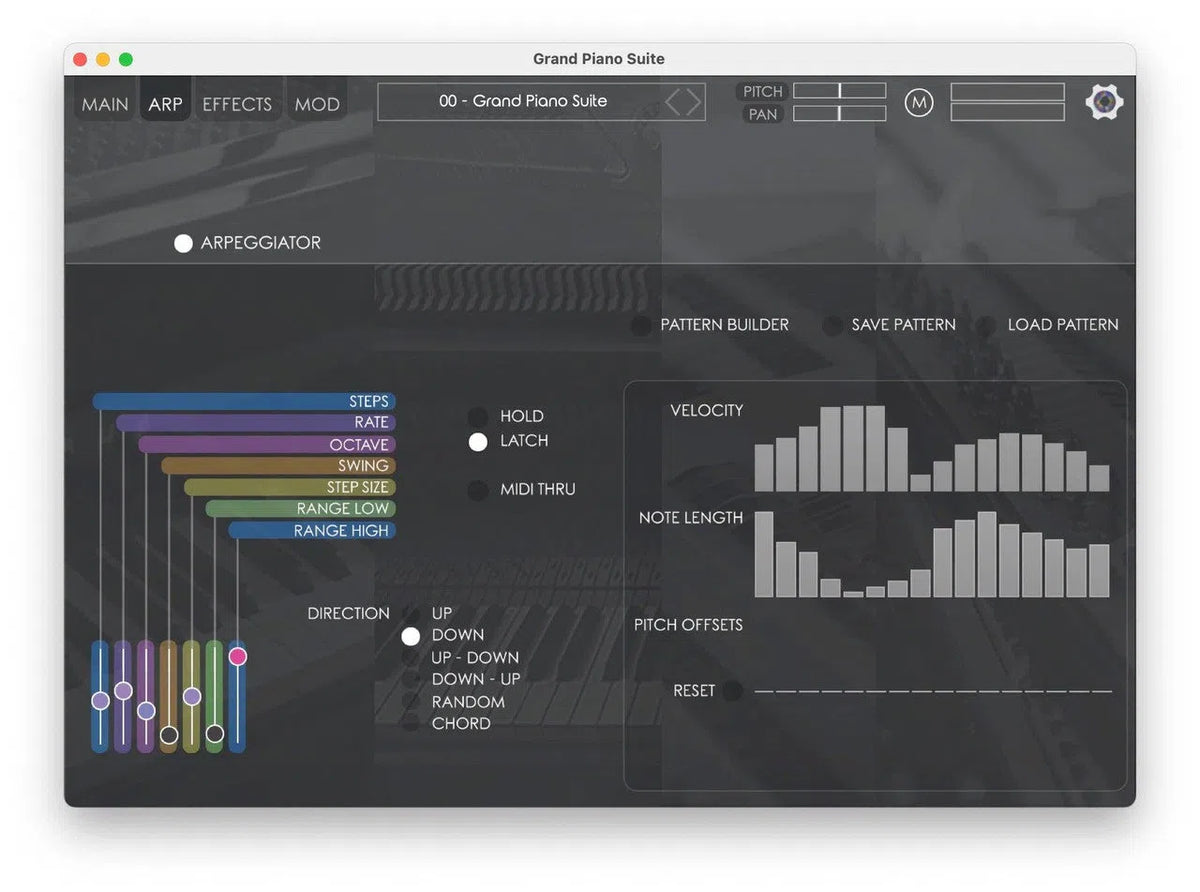Open the Mod tab
This screenshot has height=892, width=1200.
317,103
